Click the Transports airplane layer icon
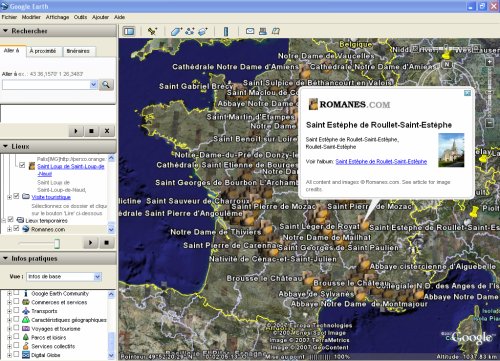This screenshot has height=361, width=500. [26, 311]
